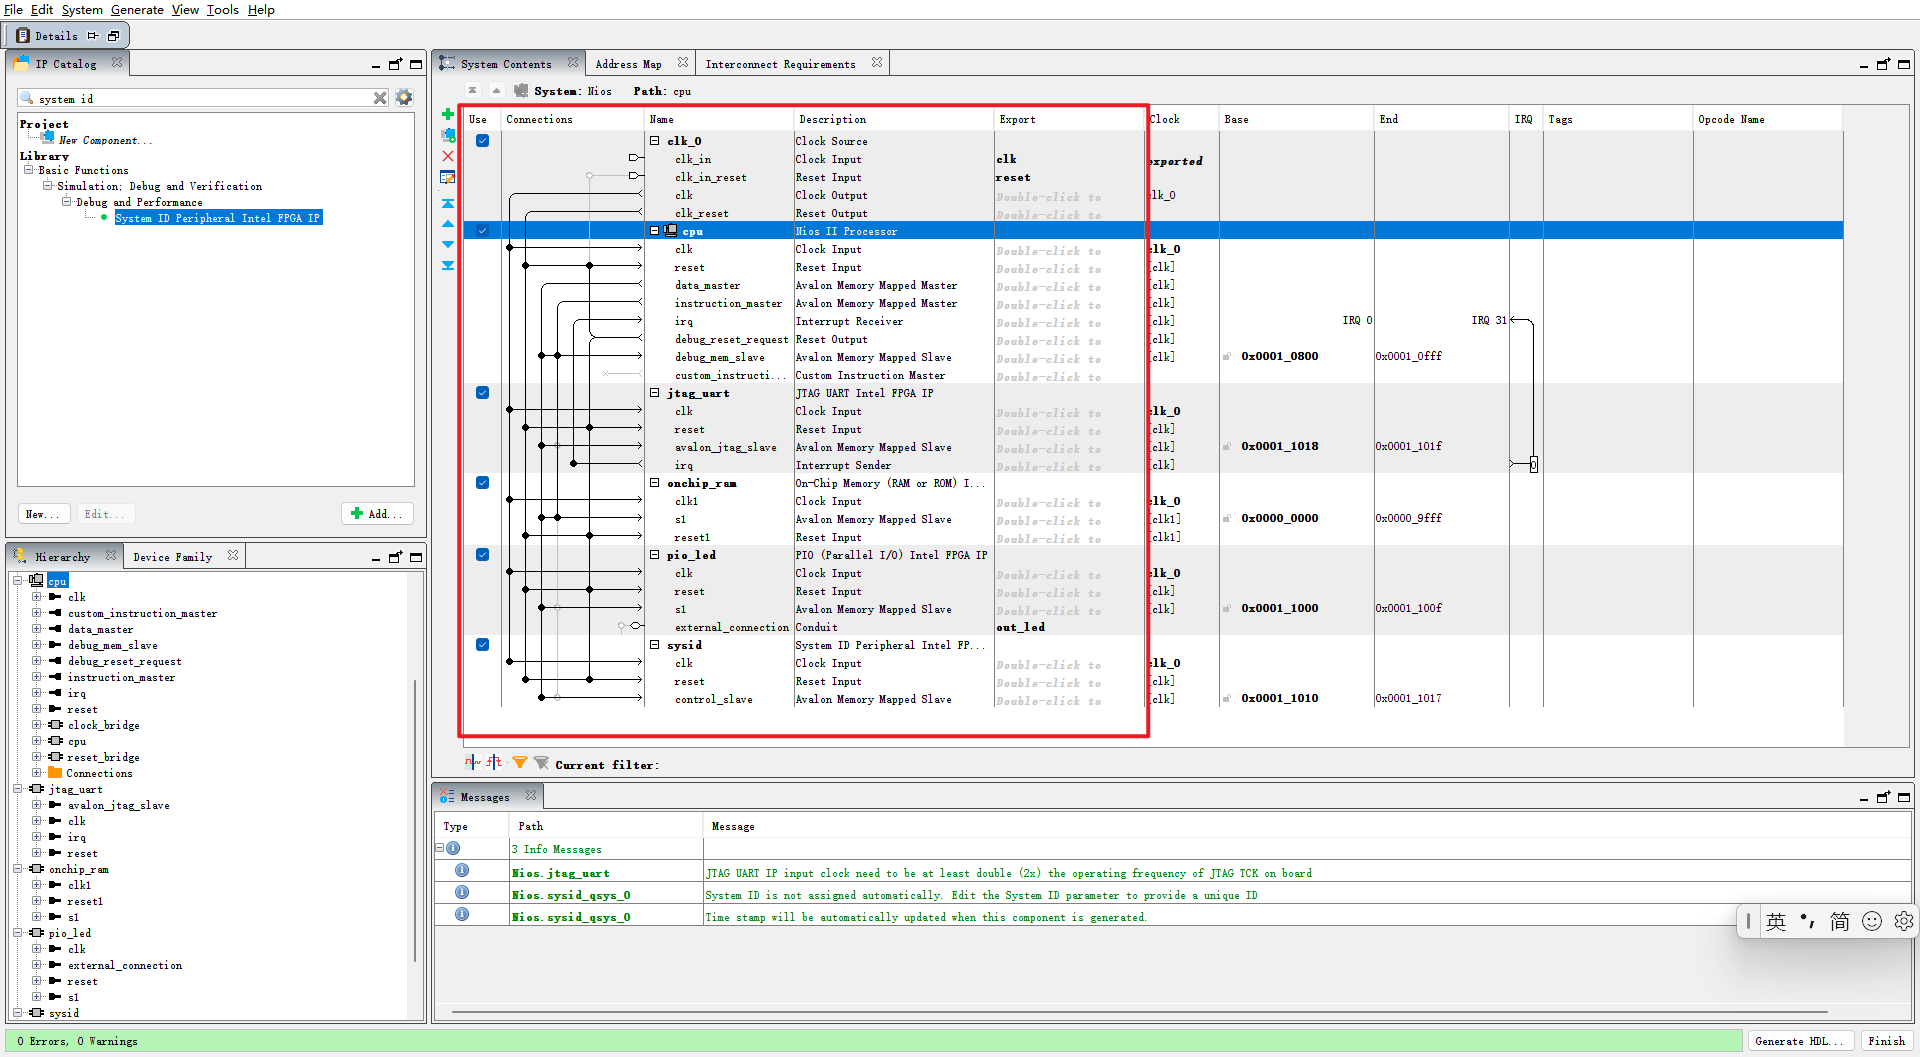Clear the IP Catalog search with X icon
The width and height of the screenshot is (1920, 1057).
pyautogui.click(x=380, y=98)
